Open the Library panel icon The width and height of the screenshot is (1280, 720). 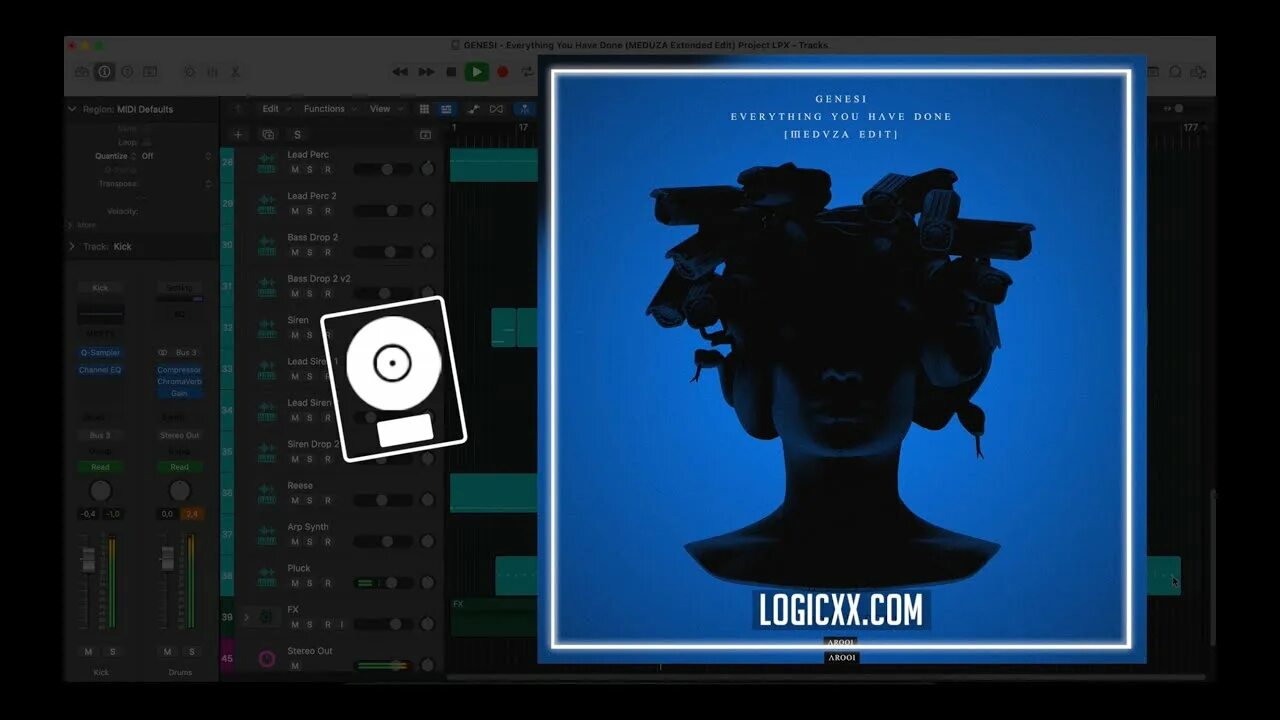[x=82, y=72]
